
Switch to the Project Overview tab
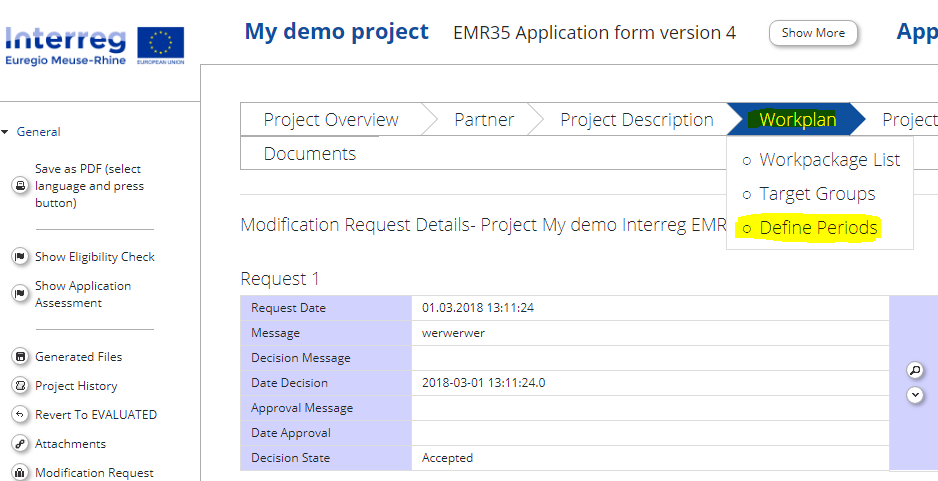331,120
